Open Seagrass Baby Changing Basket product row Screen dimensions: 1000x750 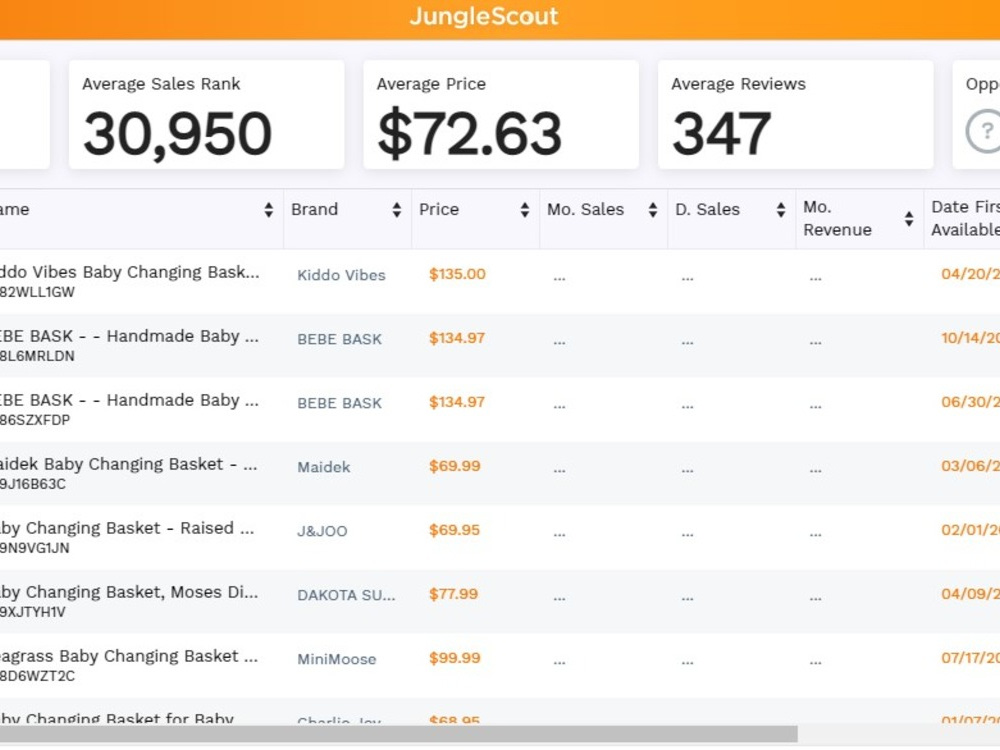coord(500,665)
